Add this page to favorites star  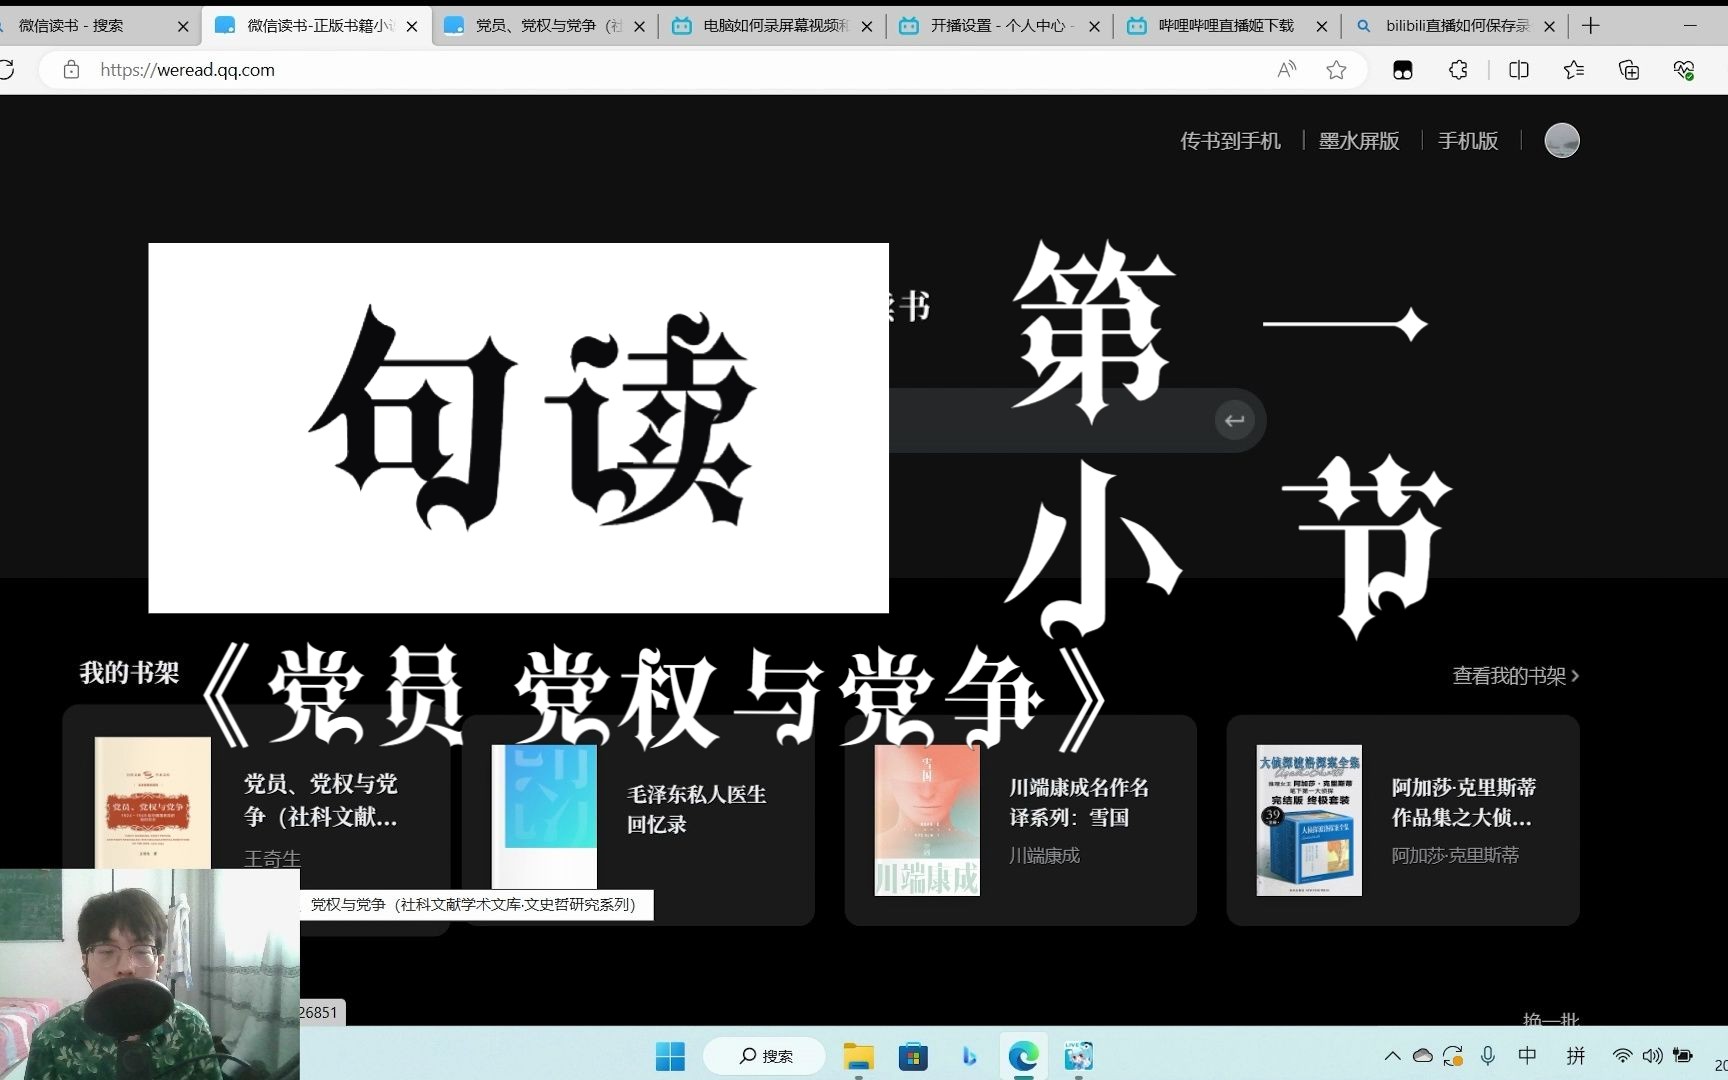click(x=1336, y=70)
